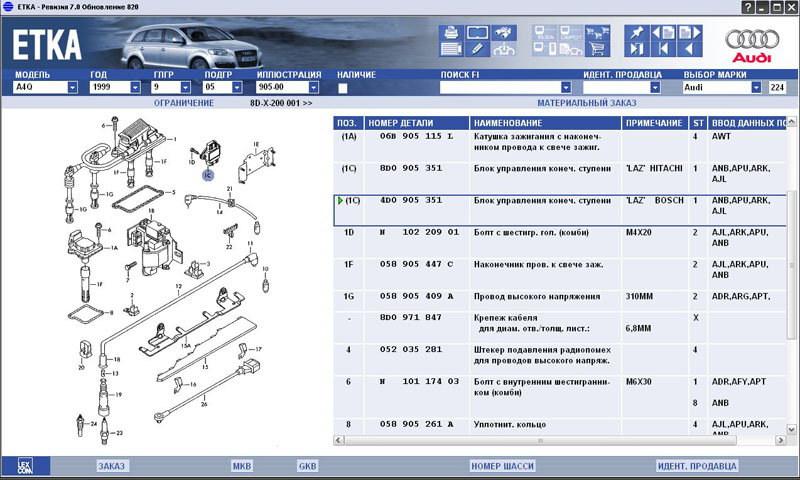Click the help question-mark icon

(747, 7)
